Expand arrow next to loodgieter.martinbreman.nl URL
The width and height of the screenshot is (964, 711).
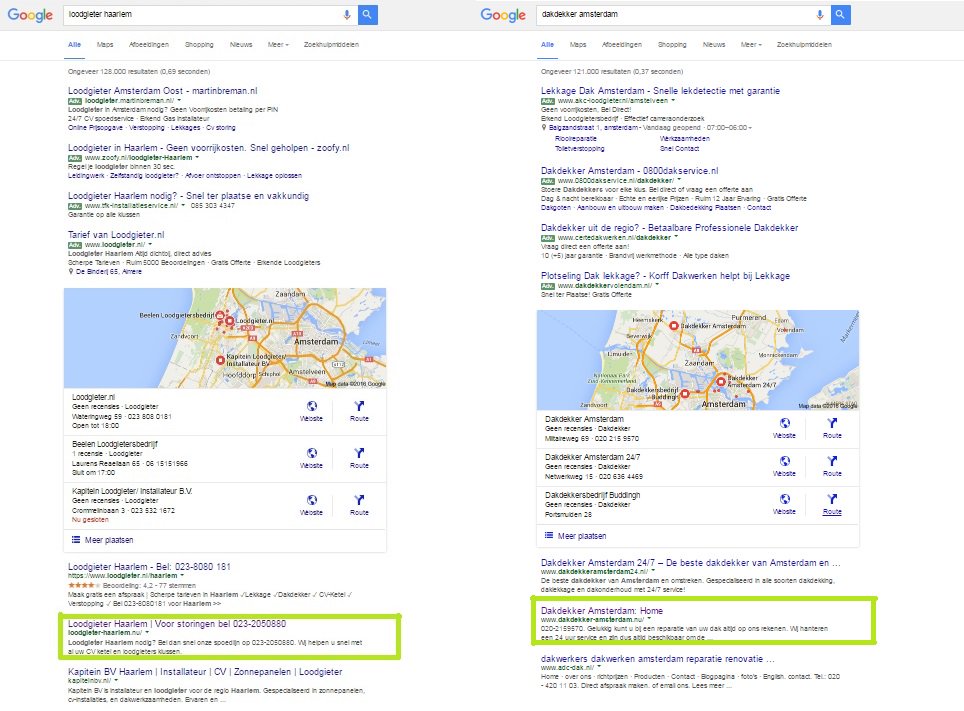[179, 100]
